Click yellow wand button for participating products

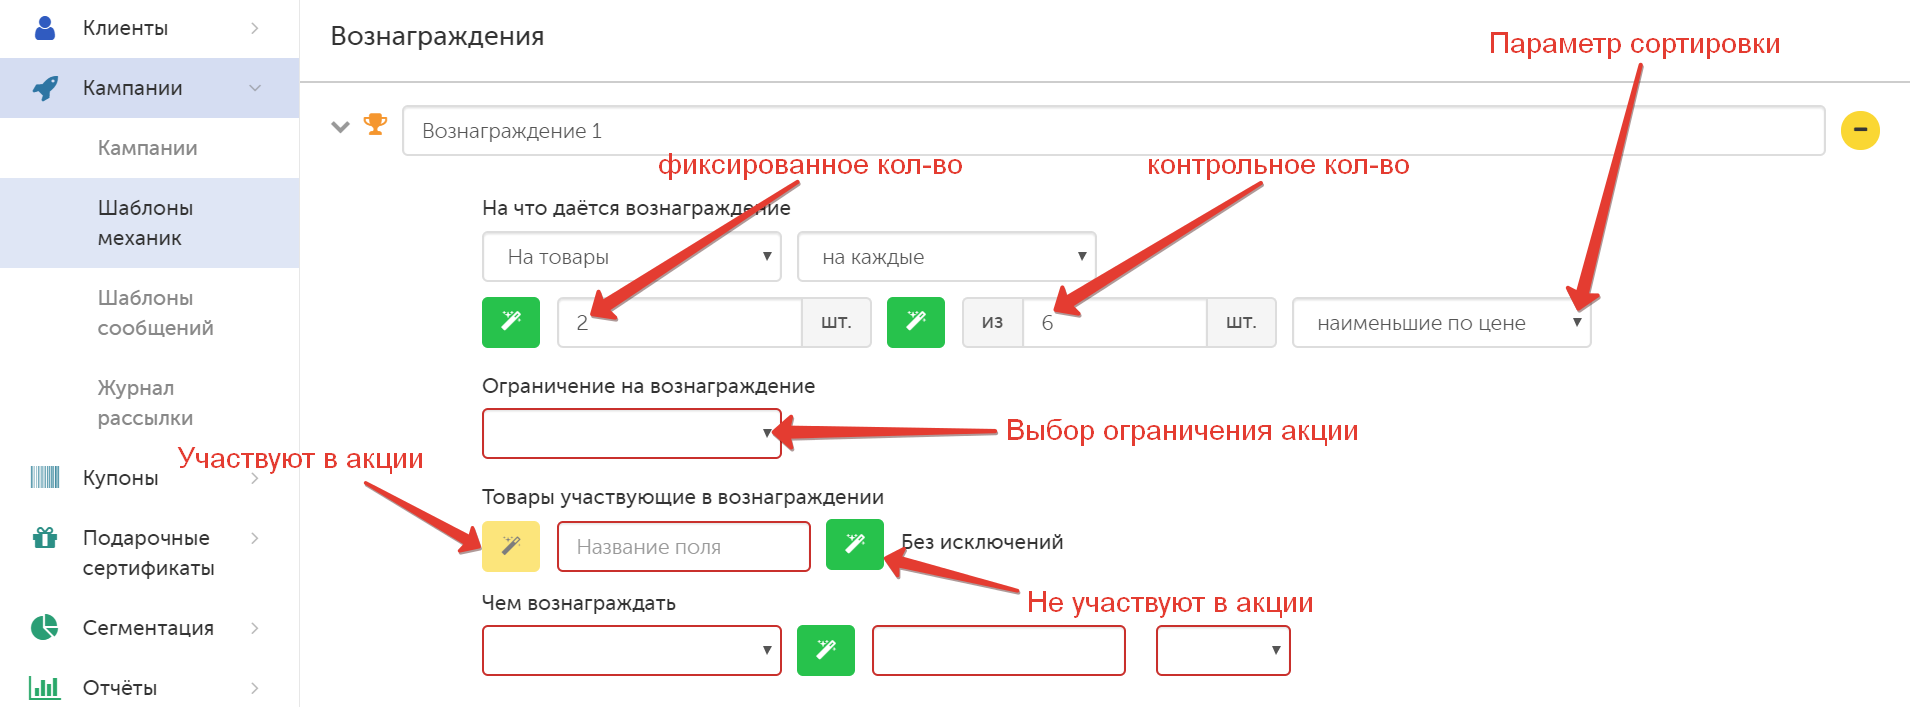pyautogui.click(x=511, y=546)
